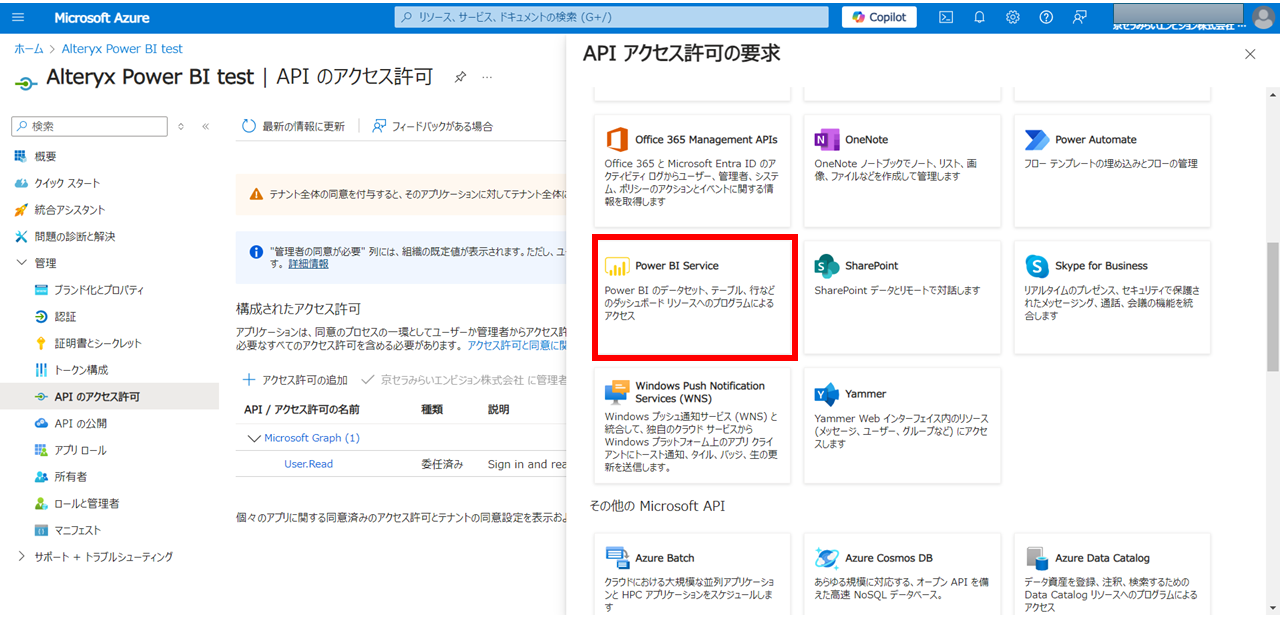This screenshot has height=620, width=1280.
Task: Open Copilot from the top bar
Action: [879, 17]
